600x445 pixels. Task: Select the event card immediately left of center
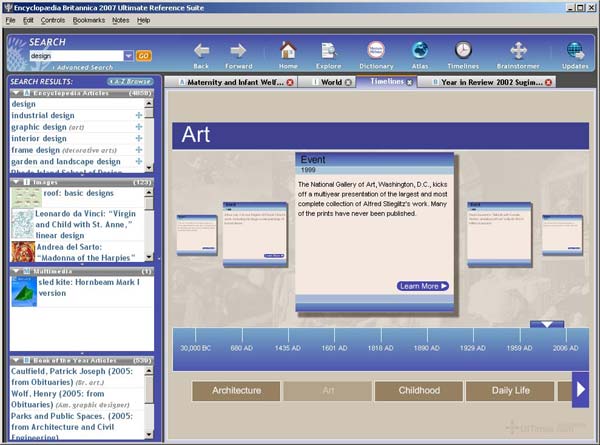[x=255, y=234]
